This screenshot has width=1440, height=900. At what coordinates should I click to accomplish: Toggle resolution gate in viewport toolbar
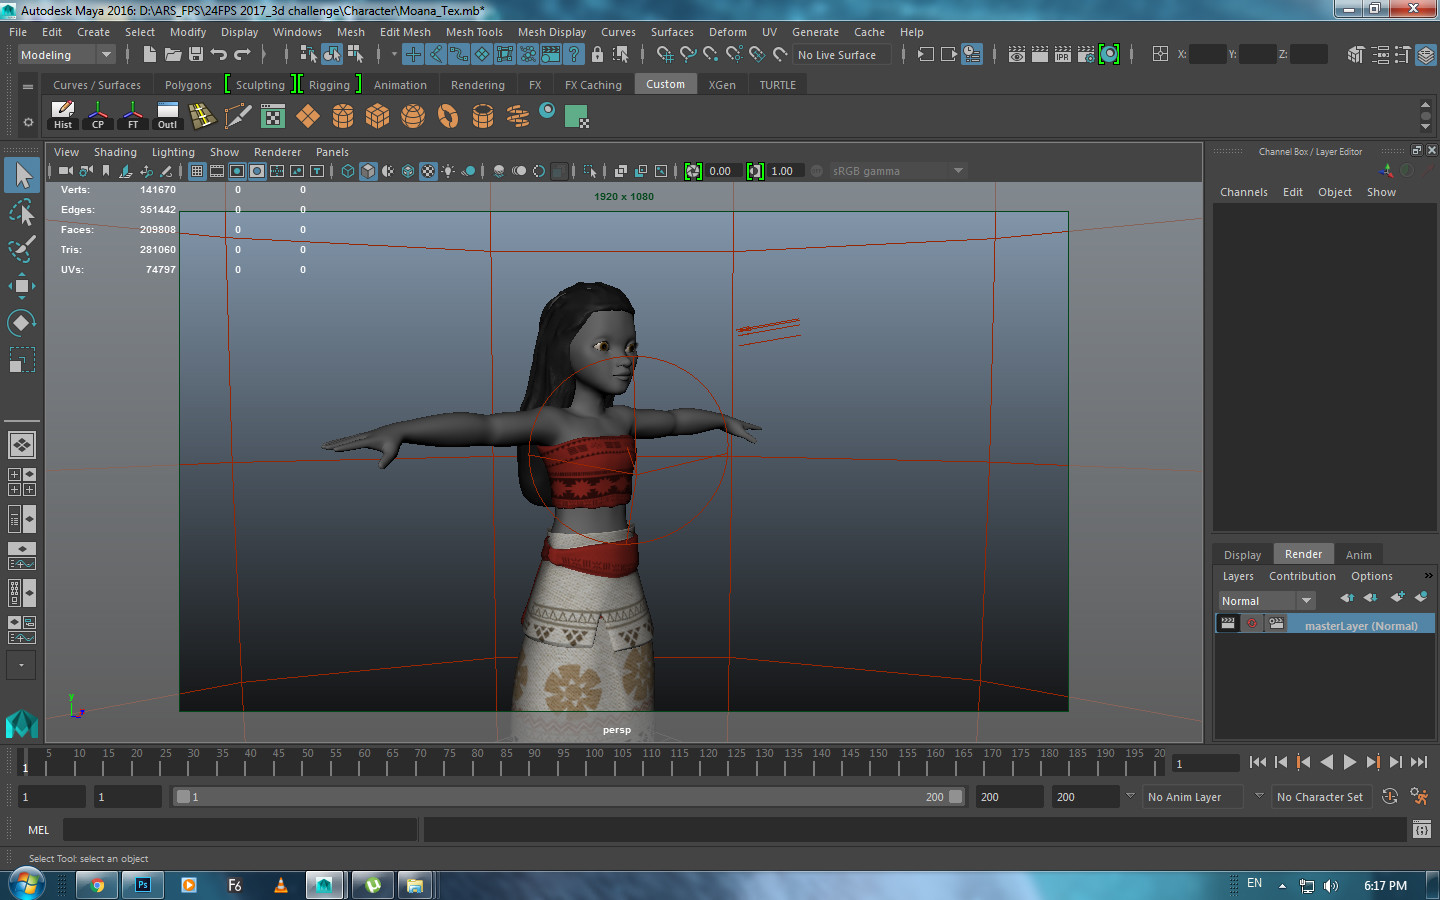[237, 171]
